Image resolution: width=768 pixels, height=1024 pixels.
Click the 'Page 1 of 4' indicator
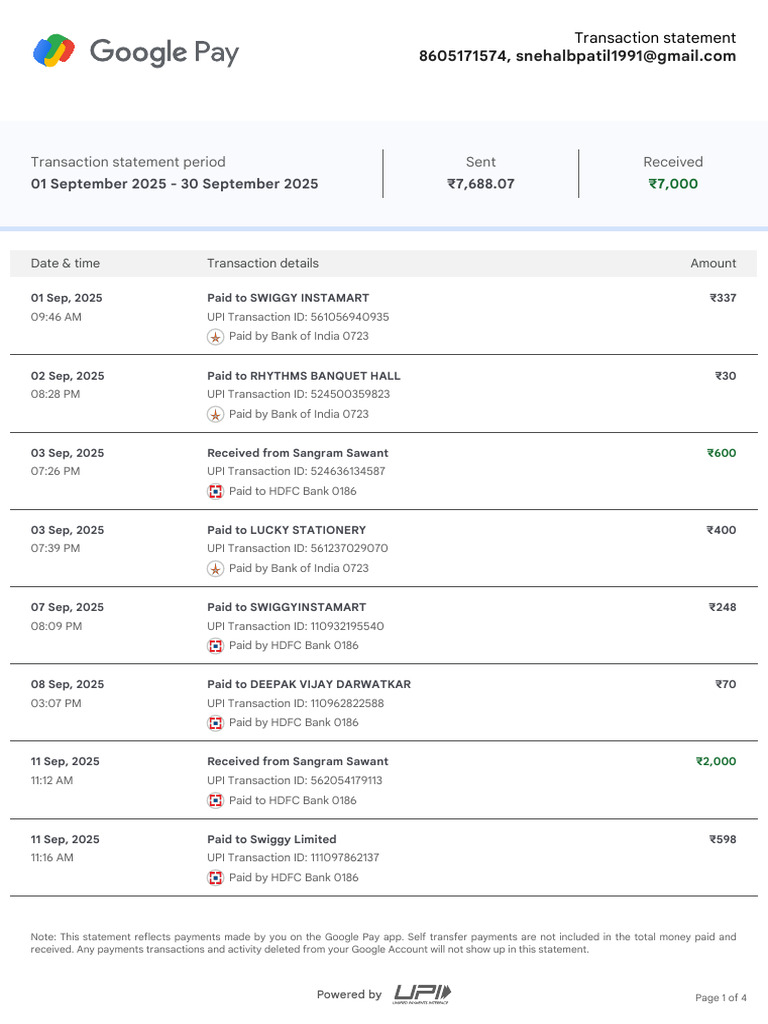(x=721, y=998)
